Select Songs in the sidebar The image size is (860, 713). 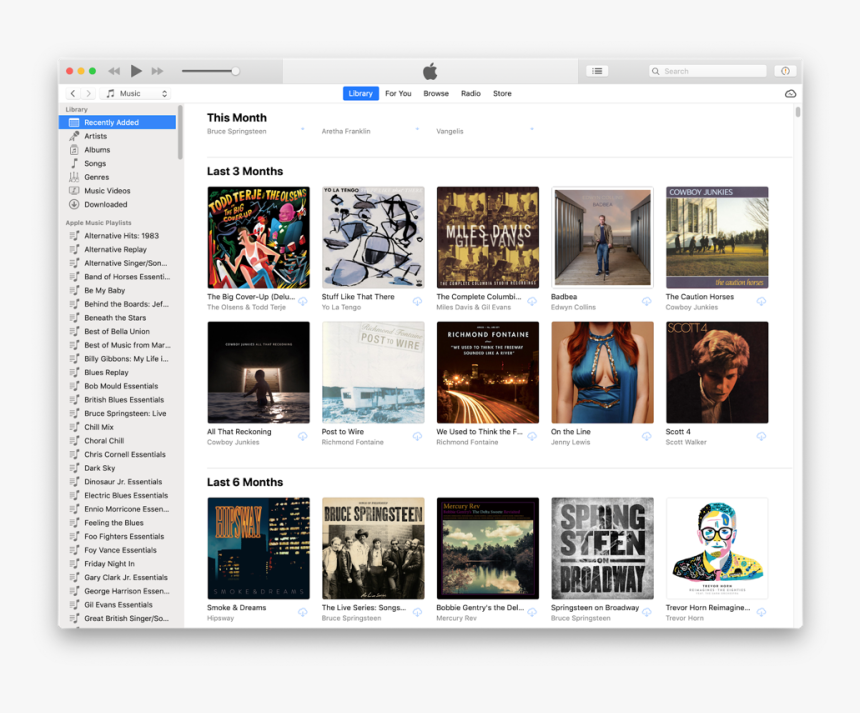pyautogui.click(x=117, y=163)
